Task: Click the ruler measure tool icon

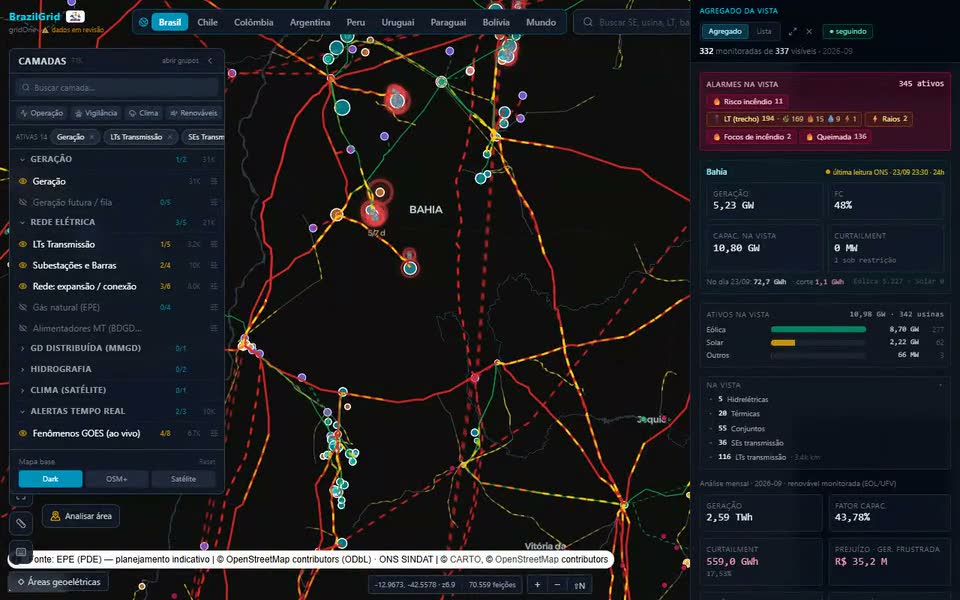Action: 21,523
